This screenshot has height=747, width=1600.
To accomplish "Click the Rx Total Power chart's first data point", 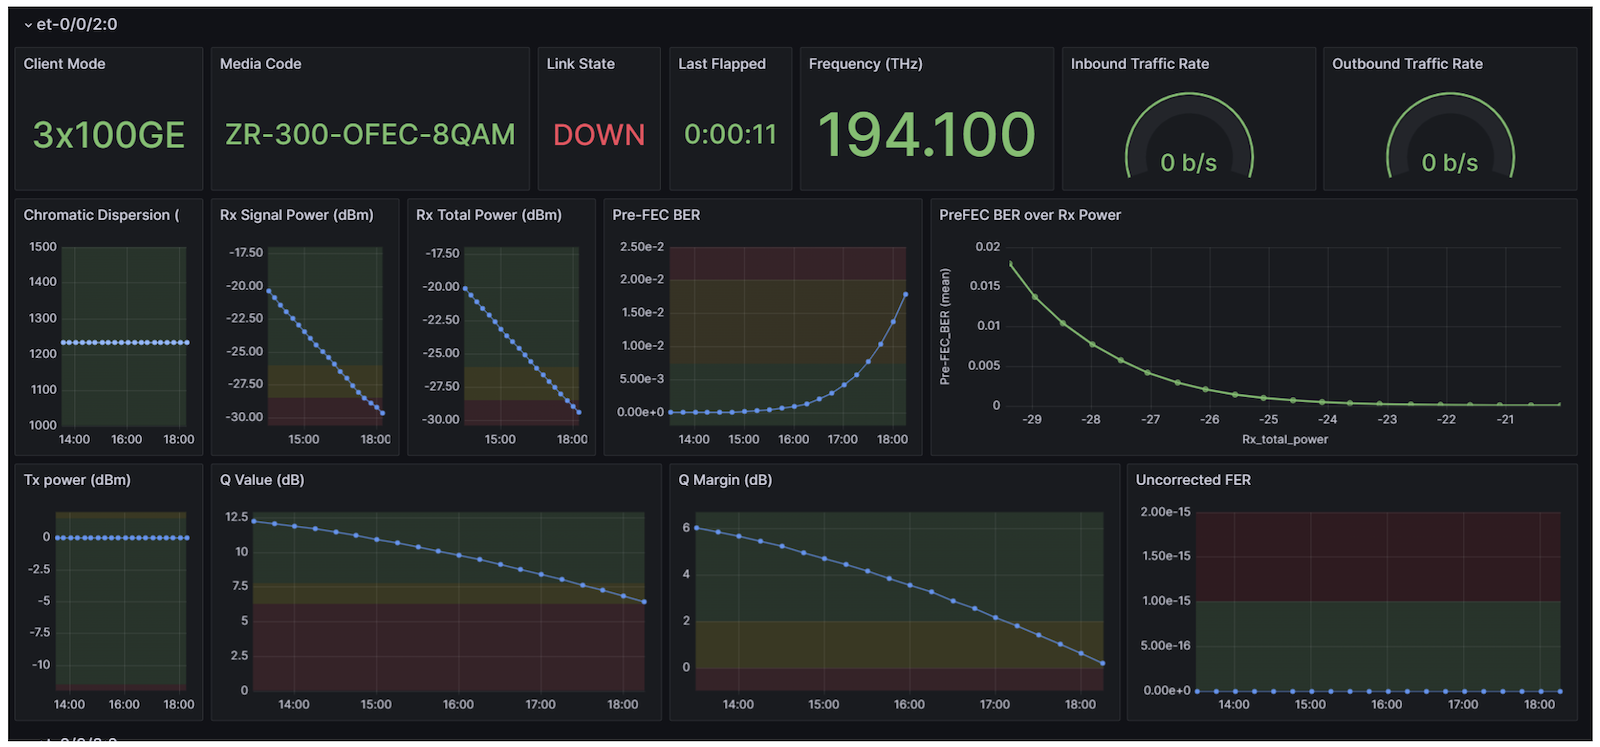I will (x=465, y=289).
